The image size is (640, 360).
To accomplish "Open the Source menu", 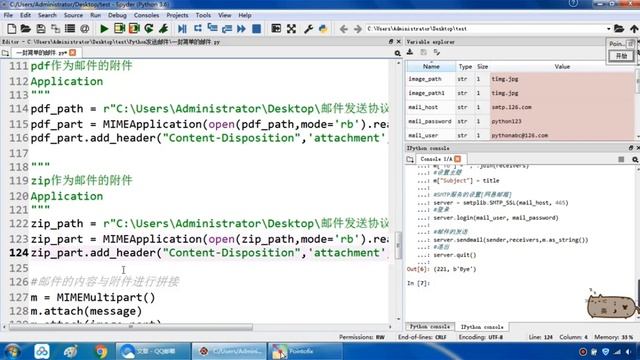I will 73,15.
